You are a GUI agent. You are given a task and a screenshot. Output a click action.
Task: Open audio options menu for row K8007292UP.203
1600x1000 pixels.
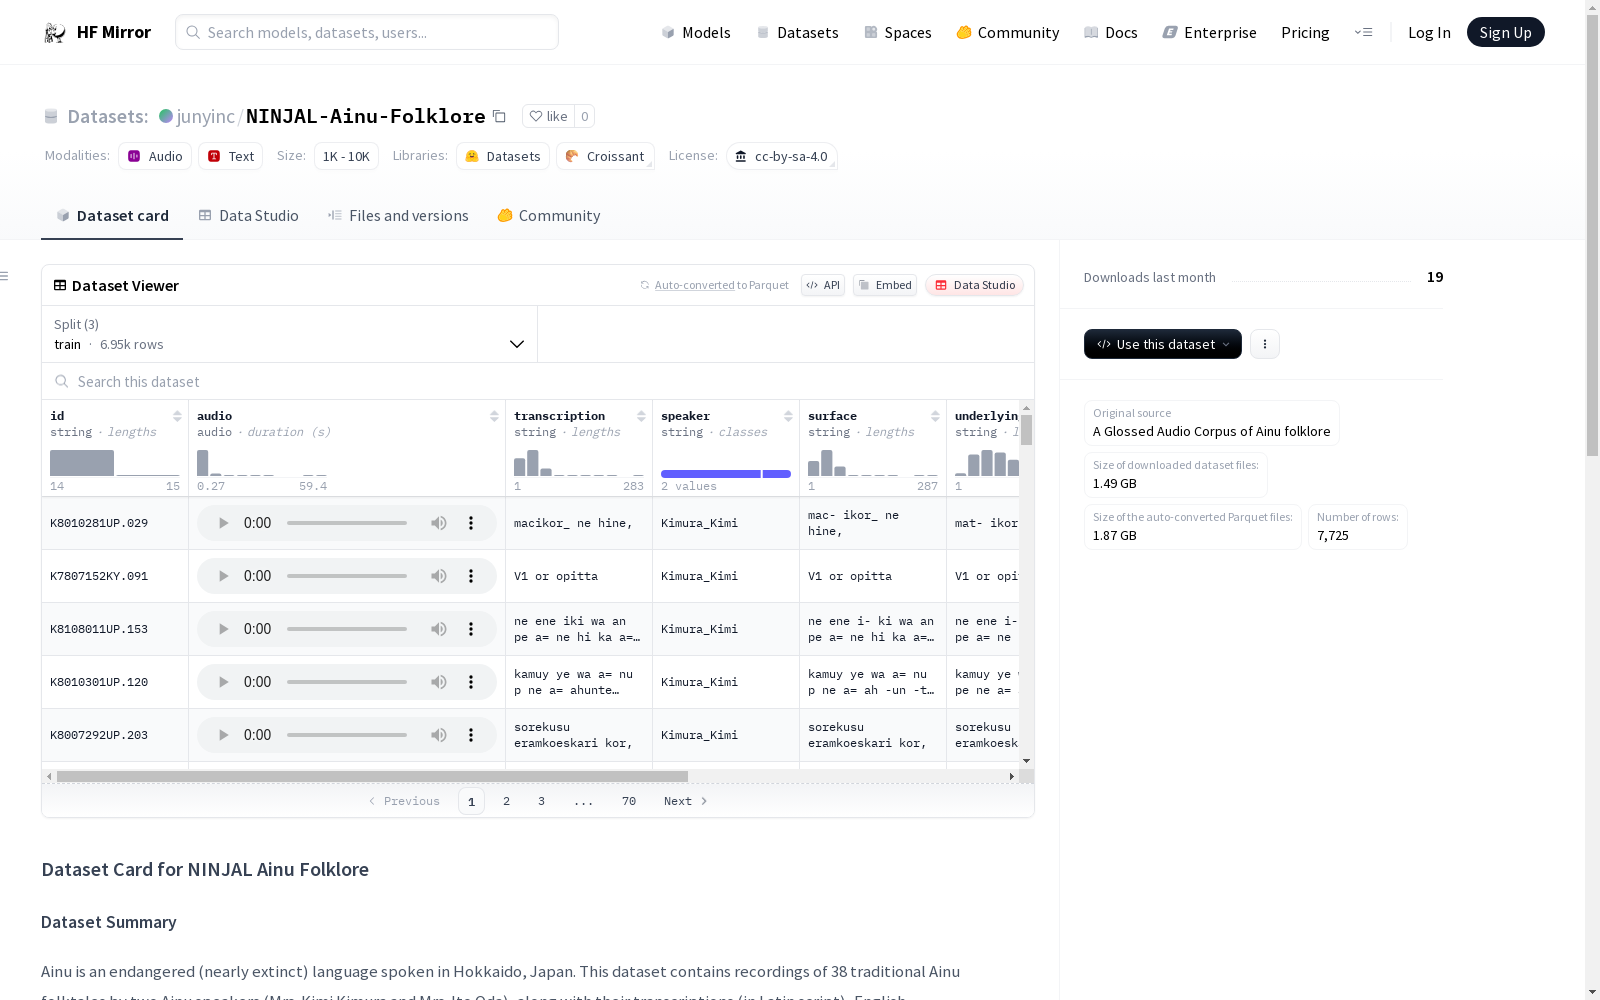point(471,735)
